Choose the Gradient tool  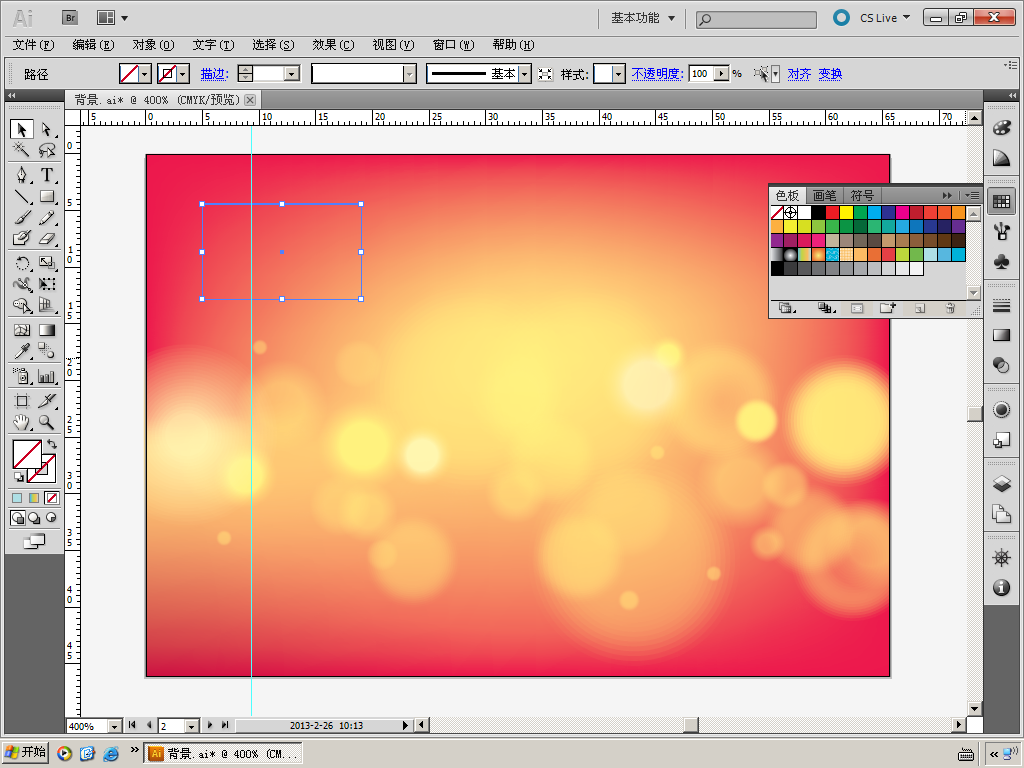(46, 330)
